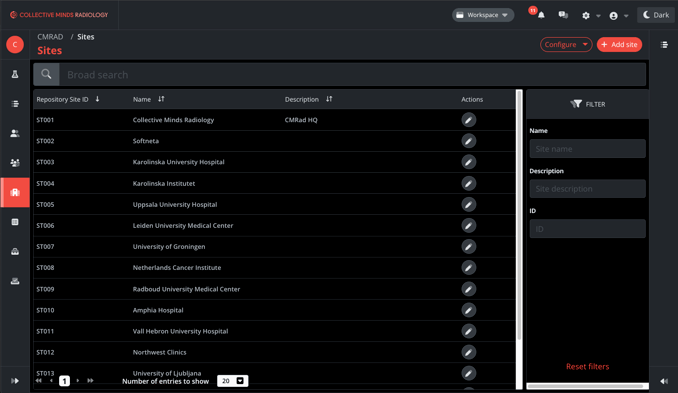
Task: Select the ST012 cell
Action: 45,352
